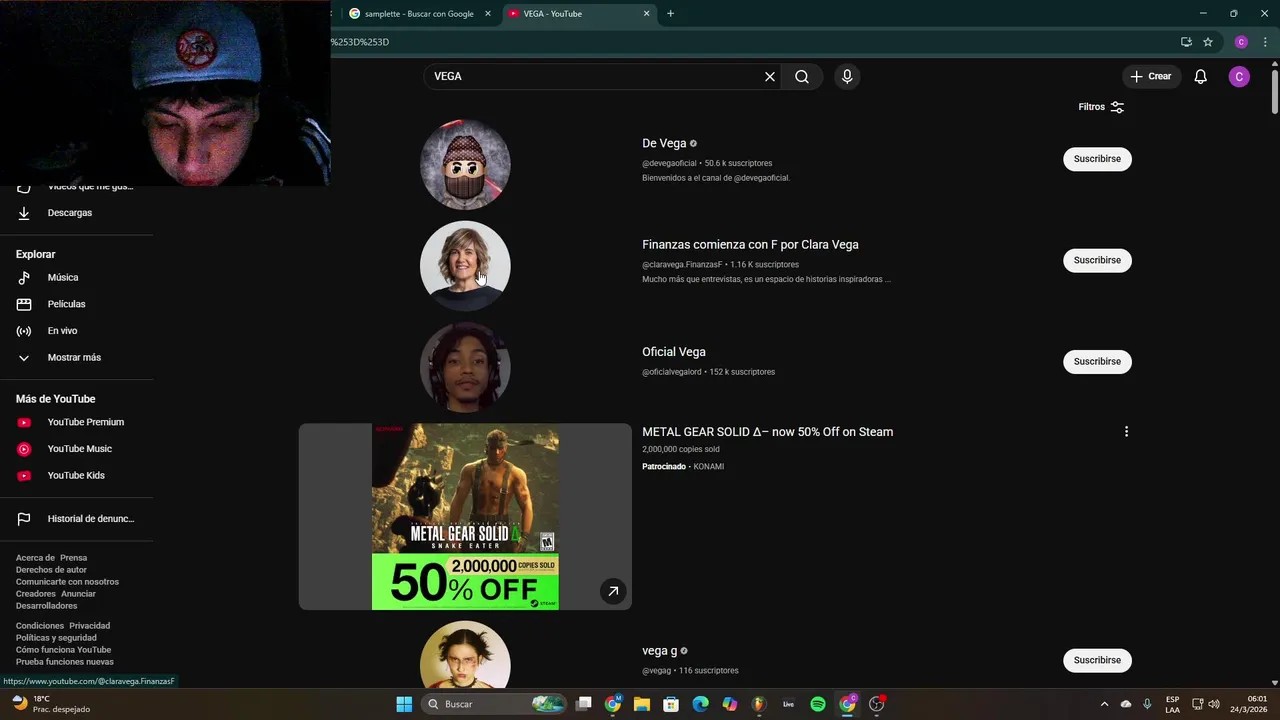Subscribe to Oficial Vega channel

(x=1097, y=361)
